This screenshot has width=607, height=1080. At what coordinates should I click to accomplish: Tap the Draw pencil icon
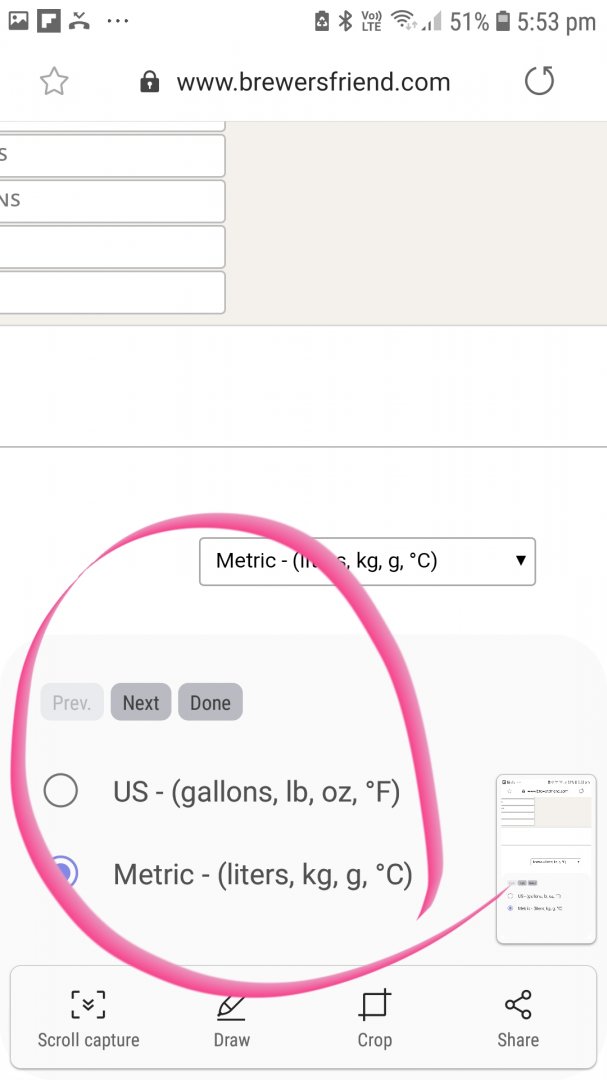point(231,1005)
